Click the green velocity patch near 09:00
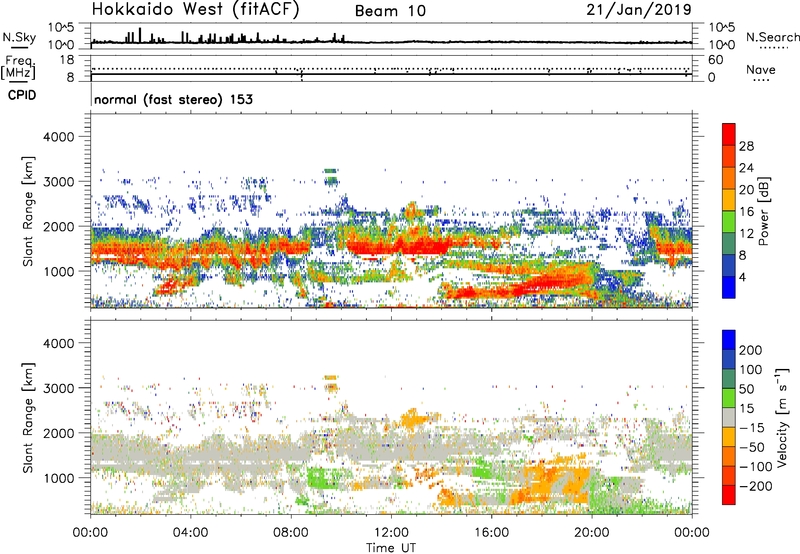This screenshot has width=800, height=554. (324, 480)
